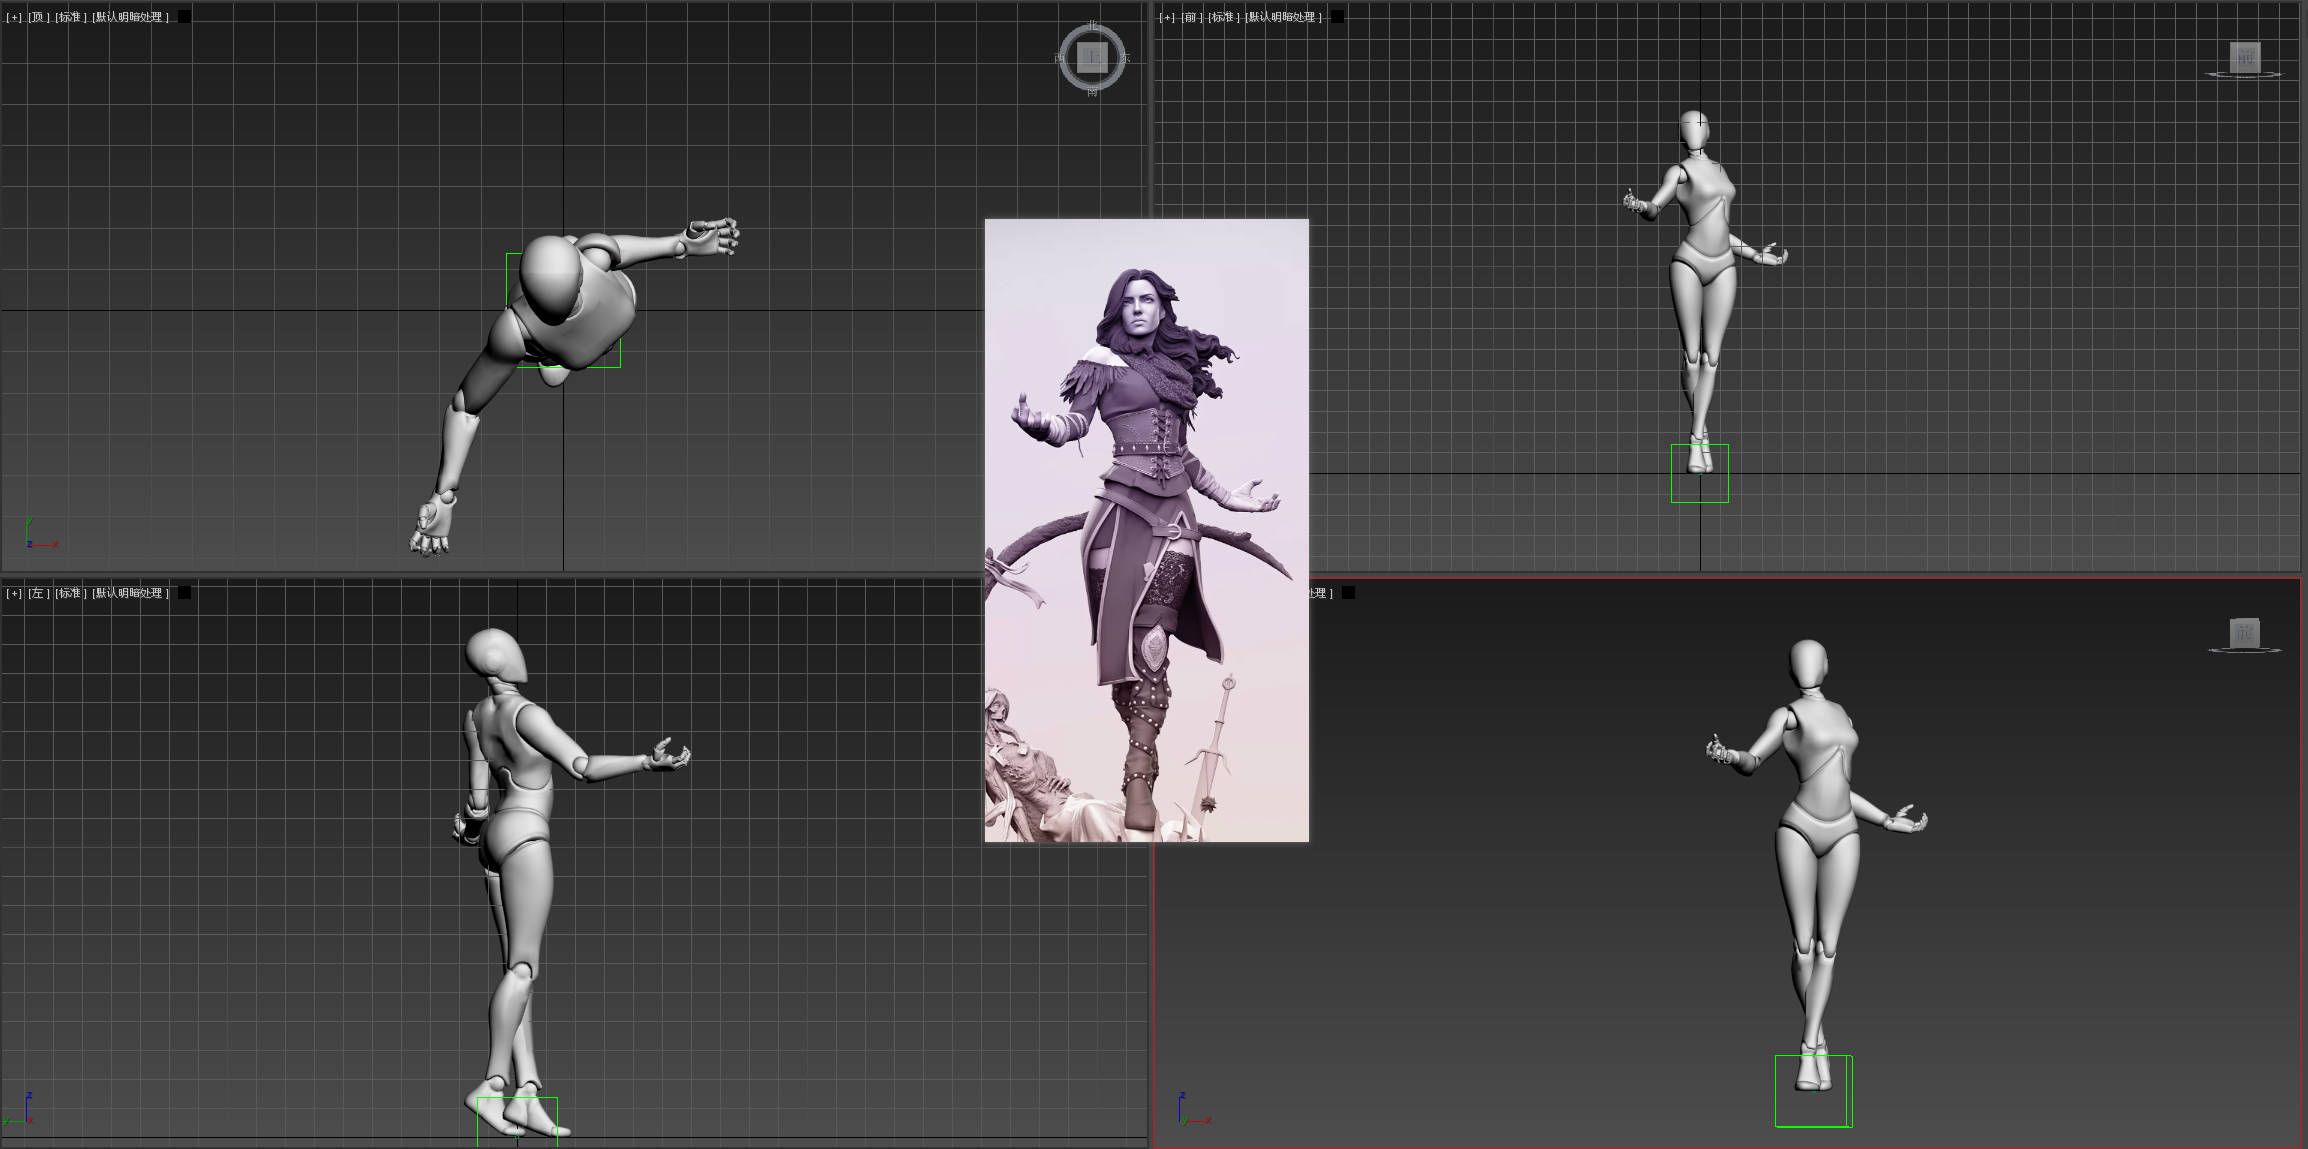Open the [顶] view name menu
The height and width of the screenshot is (1149, 2308).
pyautogui.click(x=38, y=17)
